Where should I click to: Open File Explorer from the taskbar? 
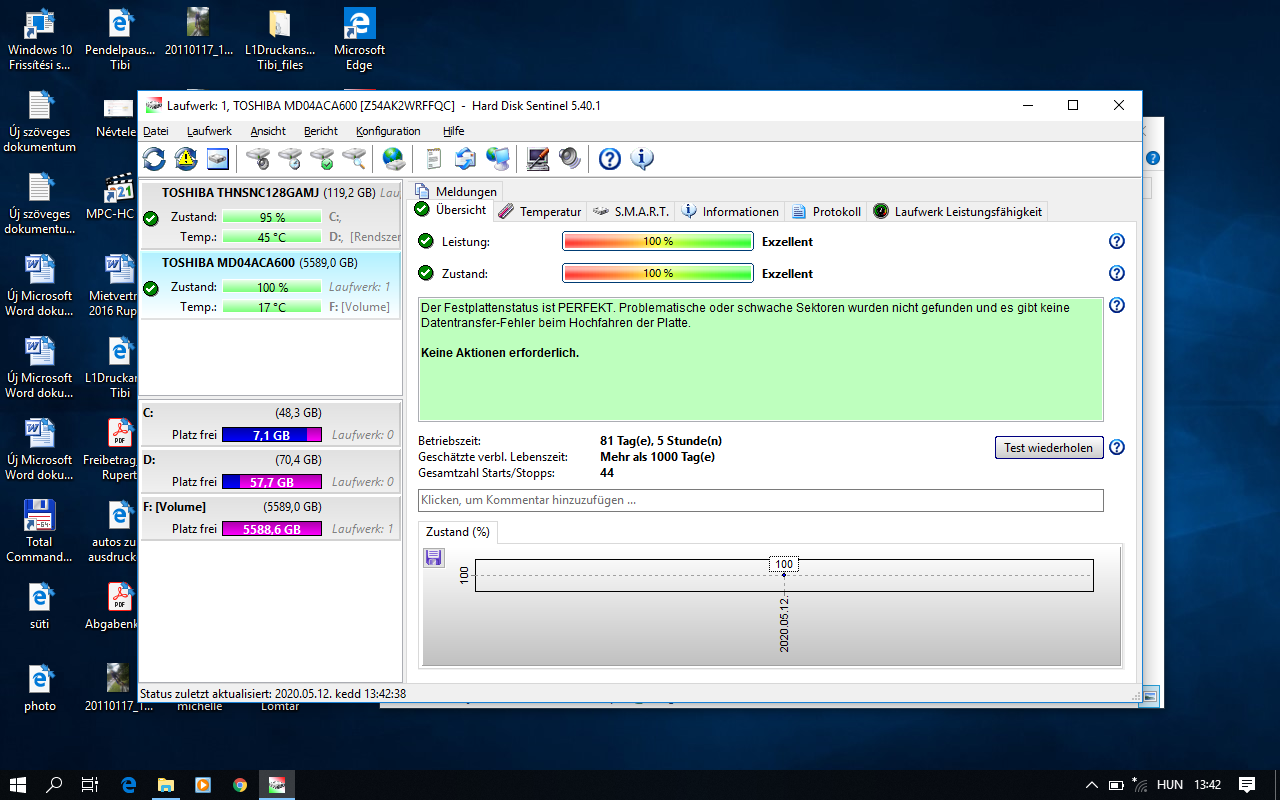pos(165,785)
